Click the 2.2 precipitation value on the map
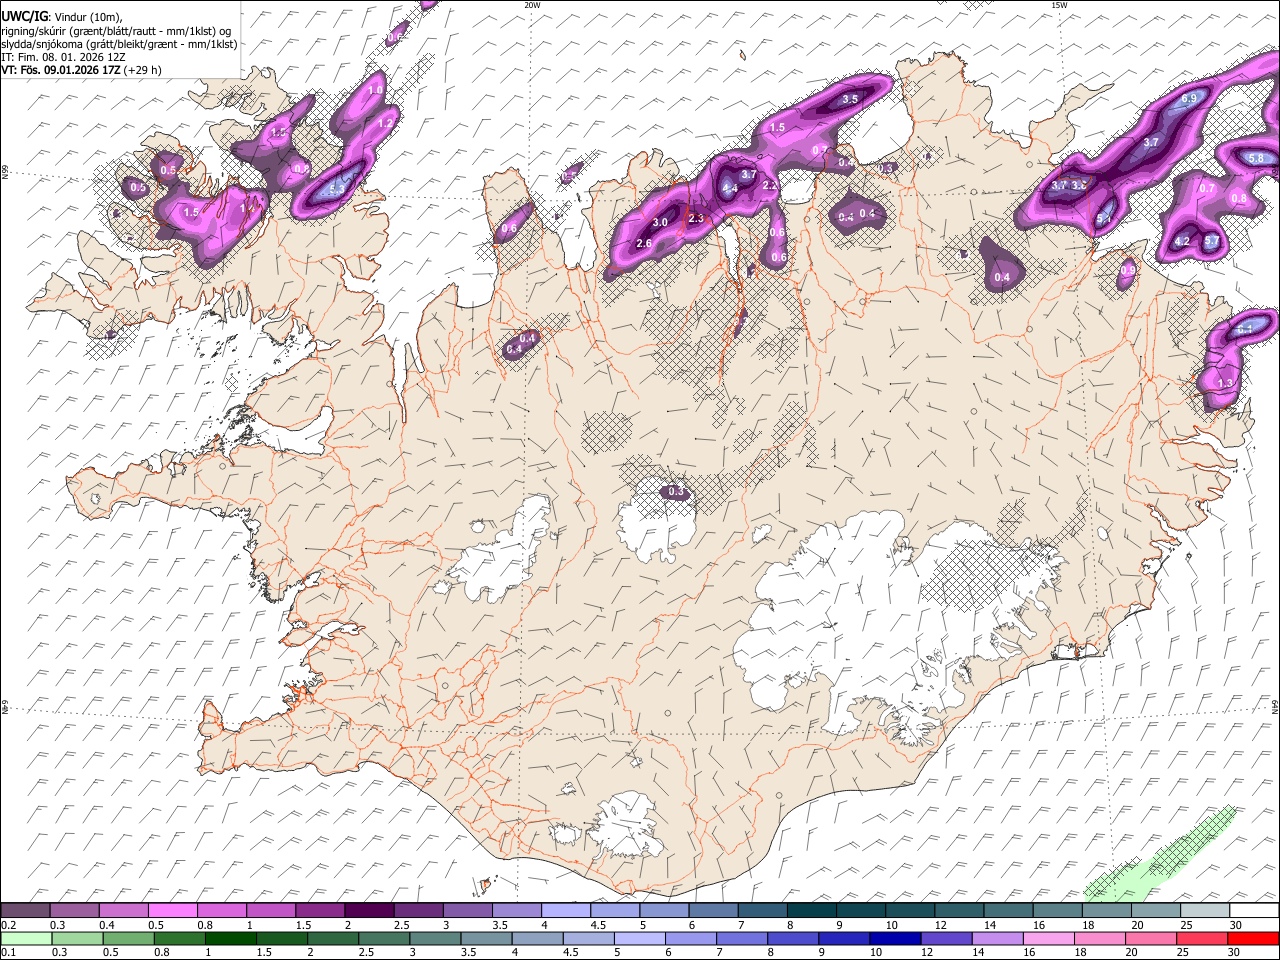The width and height of the screenshot is (1280, 960). tap(770, 185)
